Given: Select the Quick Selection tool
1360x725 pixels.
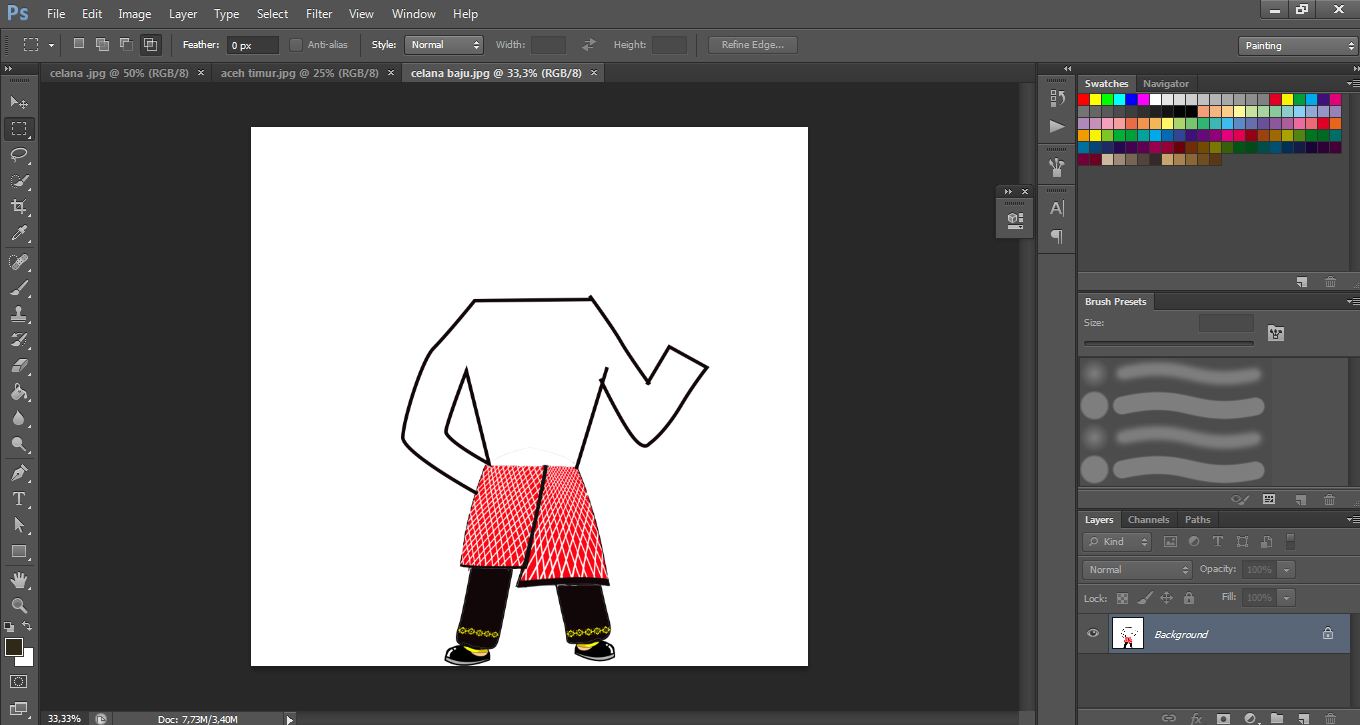Looking at the screenshot, I should pos(19,181).
